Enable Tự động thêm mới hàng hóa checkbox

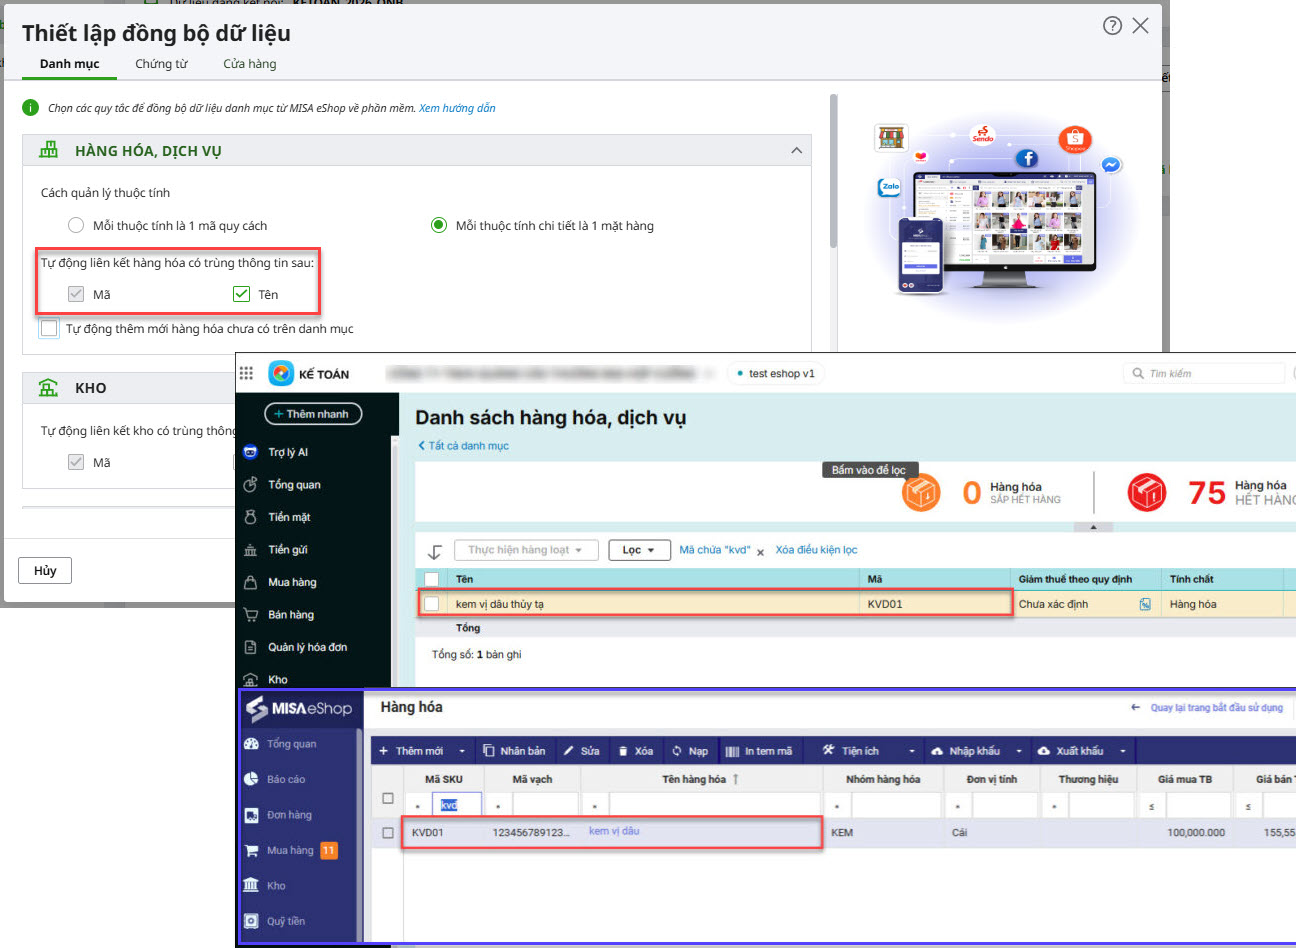[49, 328]
